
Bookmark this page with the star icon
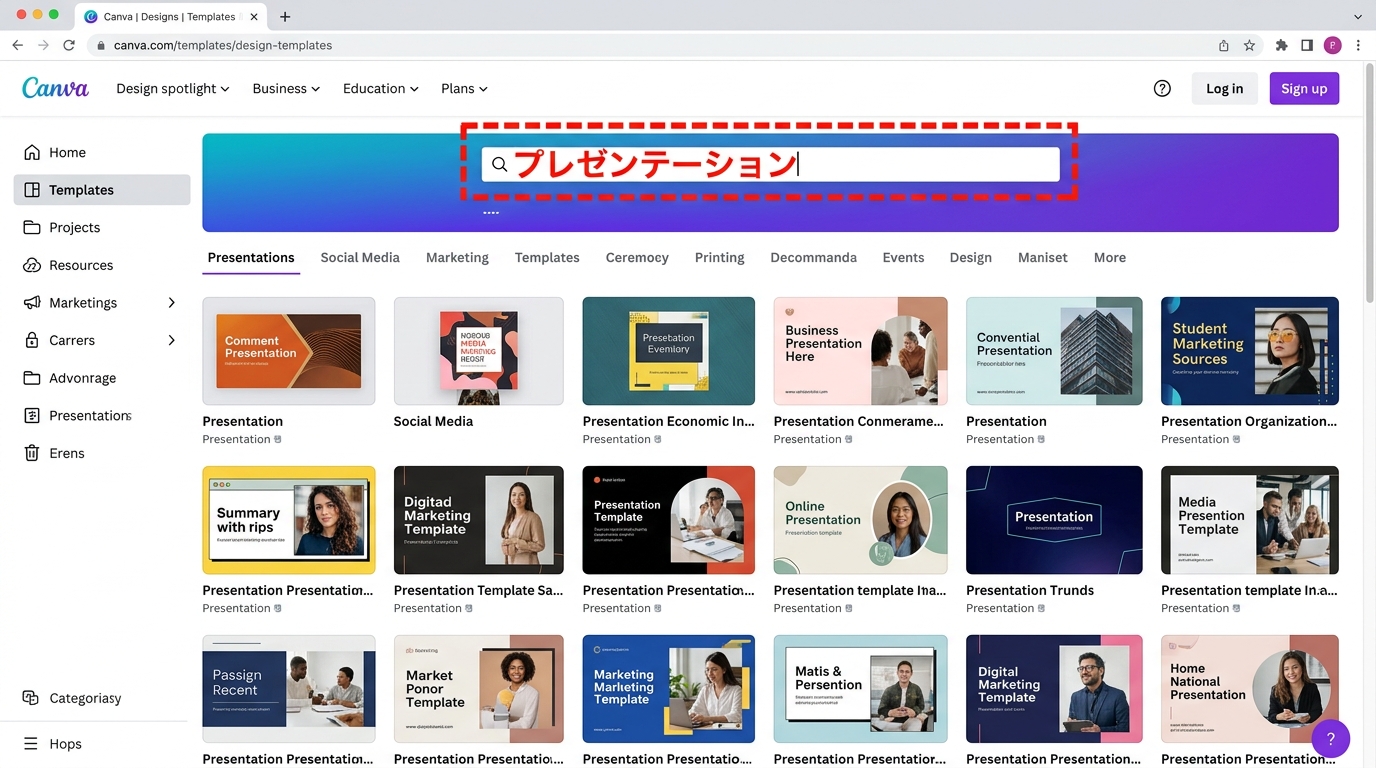(1249, 45)
